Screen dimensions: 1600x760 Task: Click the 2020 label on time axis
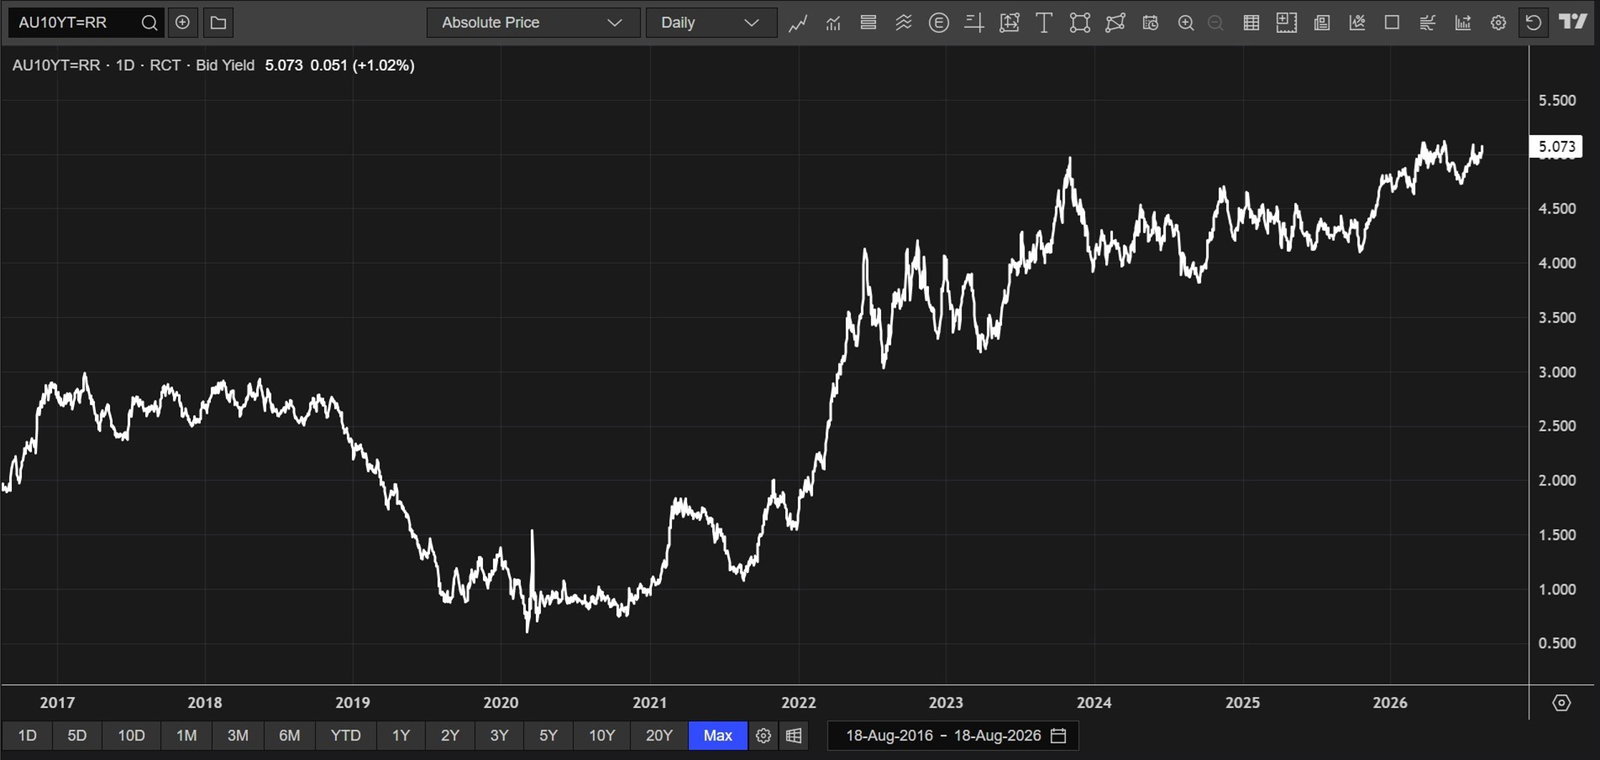[501, 703]
